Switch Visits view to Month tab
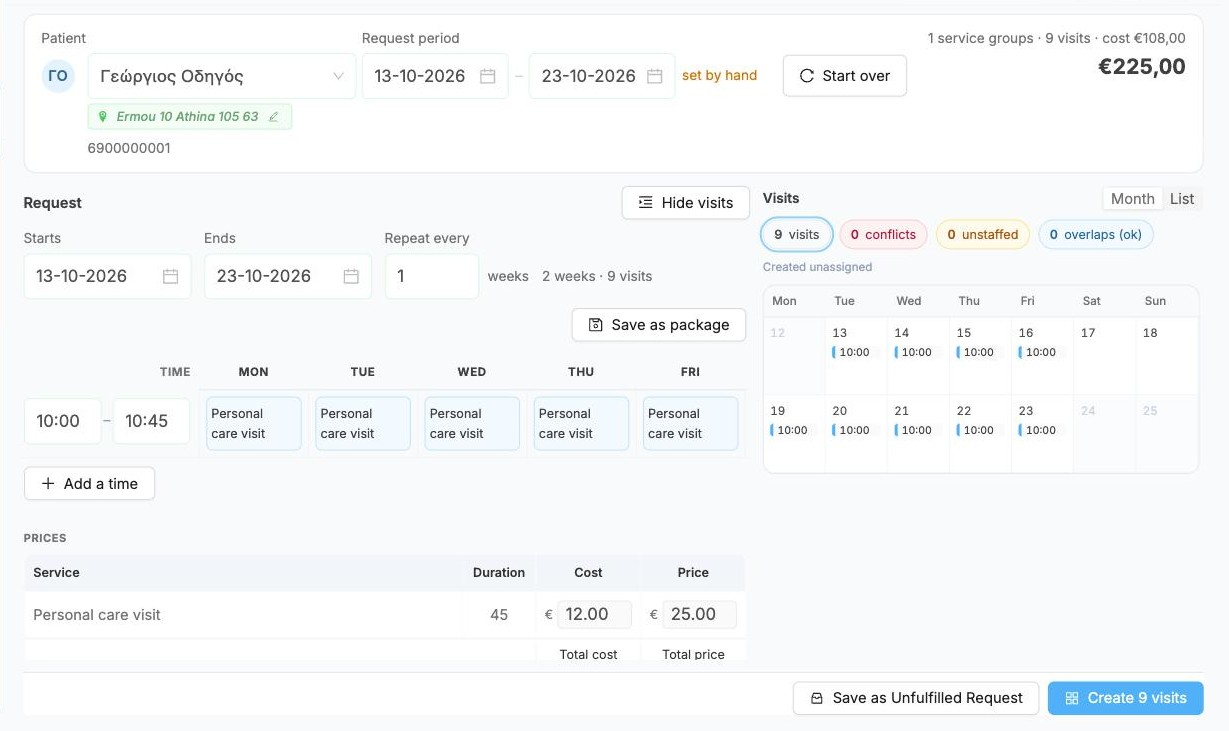The width and height of the screenshot is (1229, 731). coord(1132,199)
